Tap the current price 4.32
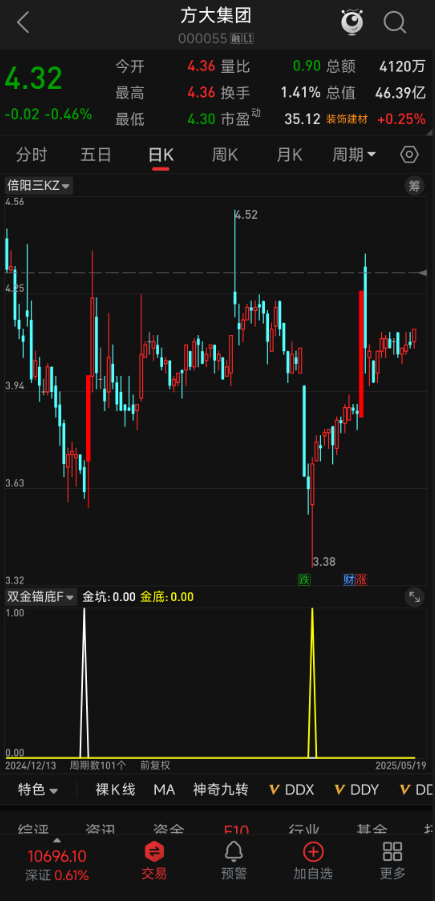Screen dimensions: 435x901 click(x=33, y=79)
